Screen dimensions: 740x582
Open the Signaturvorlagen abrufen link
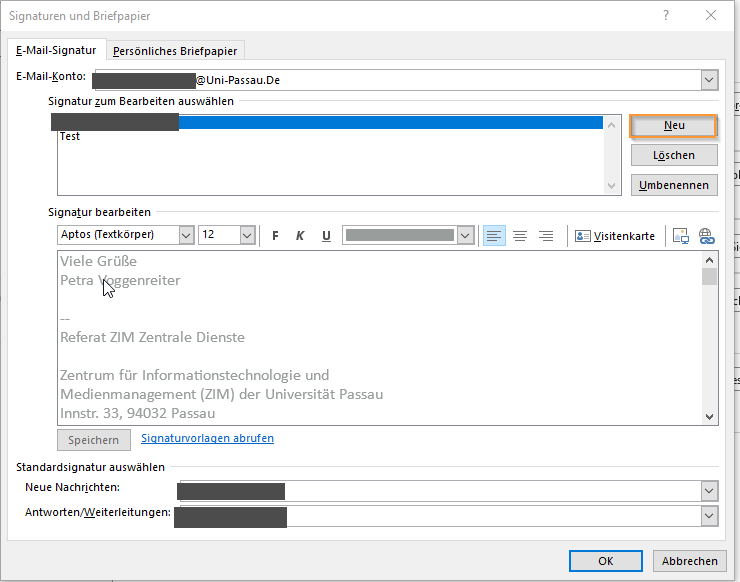[207, 438]
